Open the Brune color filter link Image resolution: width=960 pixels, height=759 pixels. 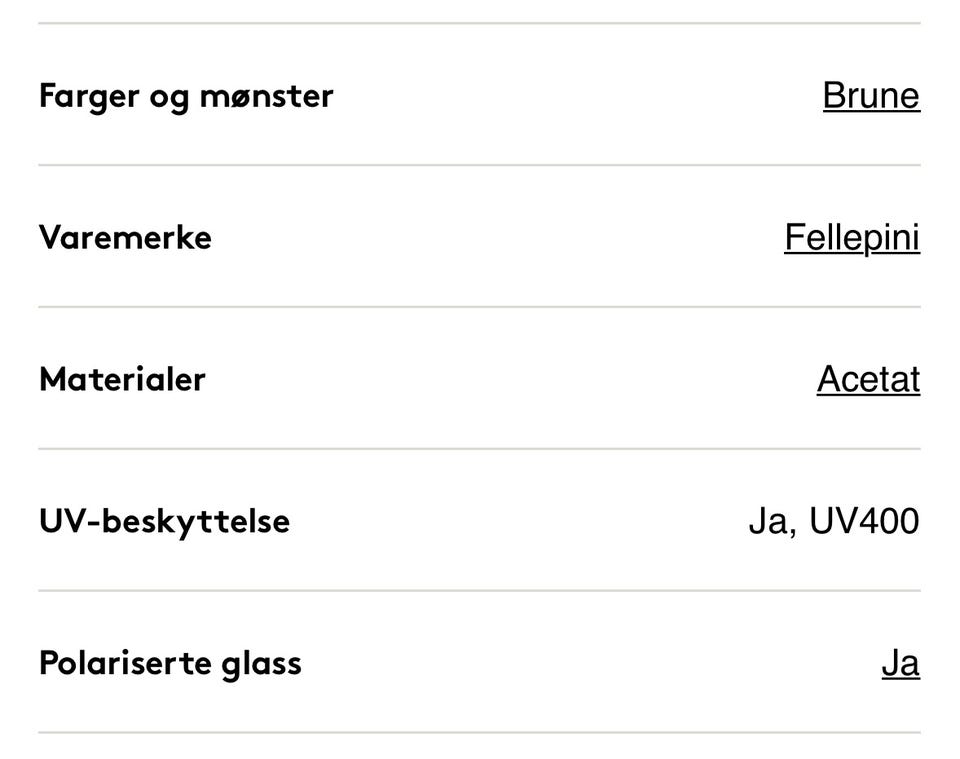870,95
